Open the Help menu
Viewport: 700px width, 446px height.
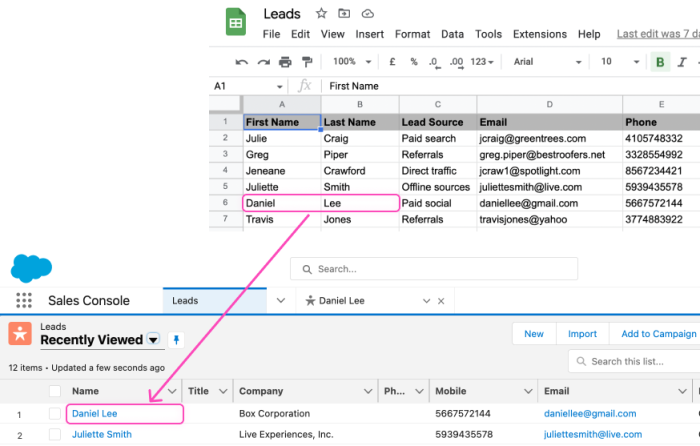(x=589, y=34)
